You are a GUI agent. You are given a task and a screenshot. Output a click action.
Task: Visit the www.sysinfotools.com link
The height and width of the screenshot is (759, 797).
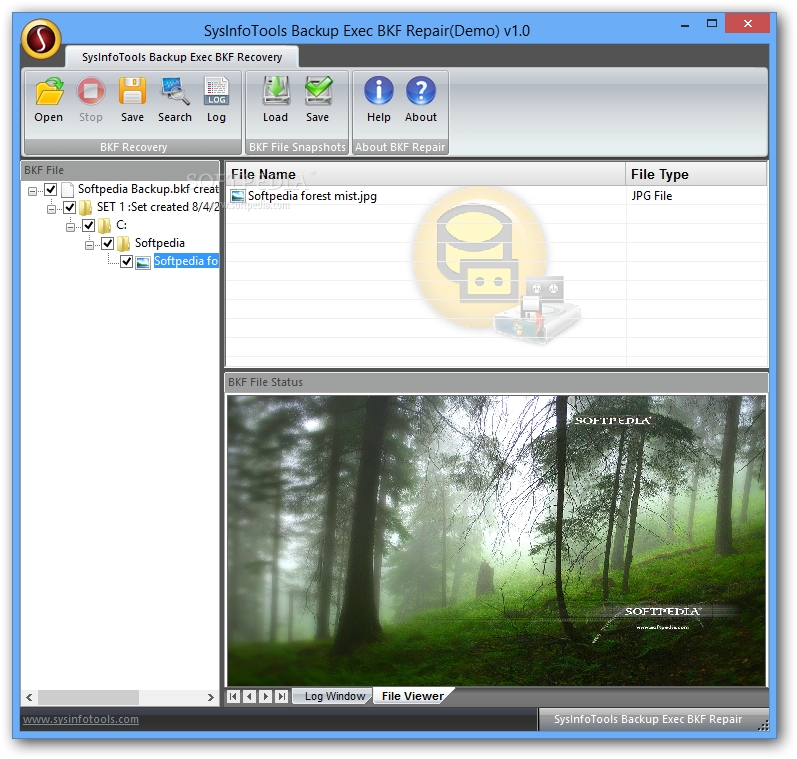[x=81, y=719]
